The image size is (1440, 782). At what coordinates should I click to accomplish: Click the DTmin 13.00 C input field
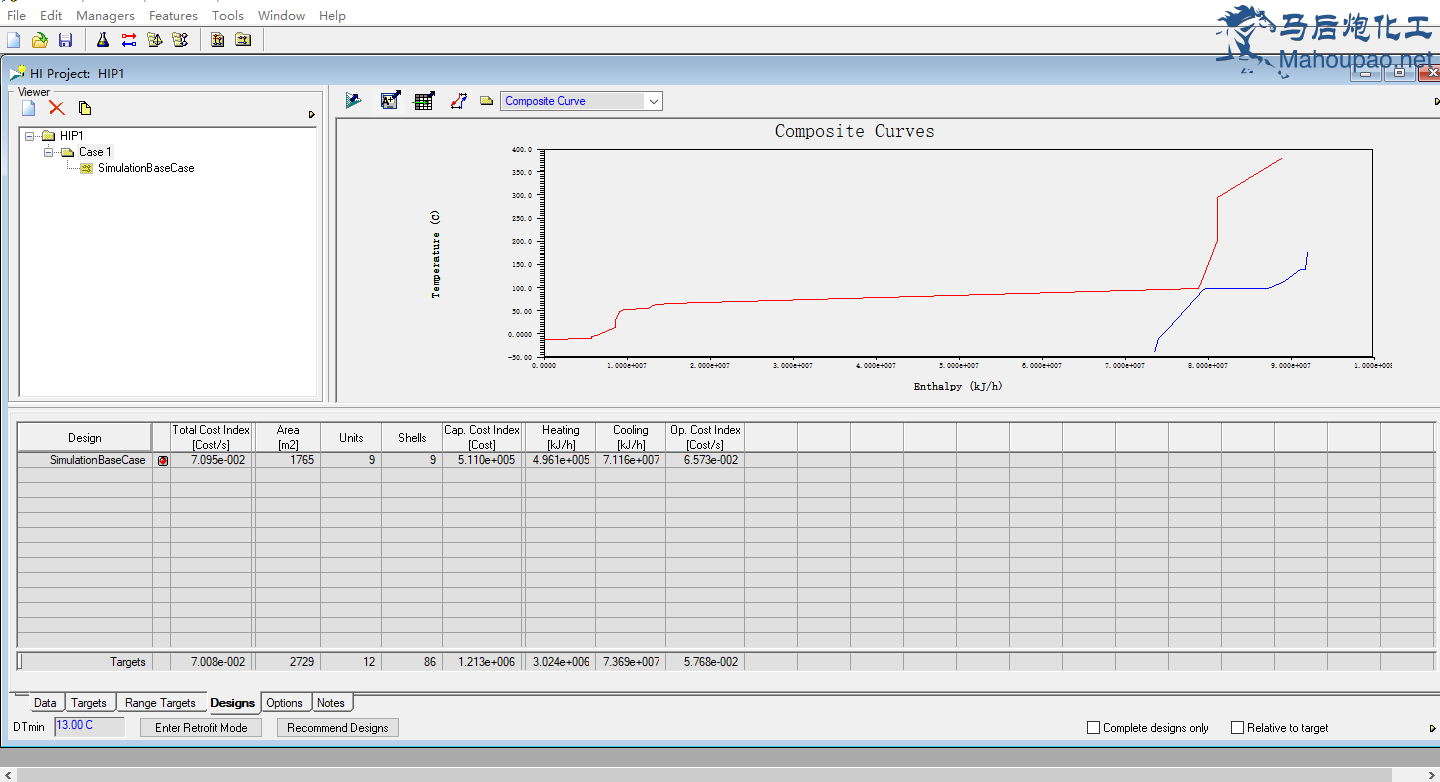[90, 726]
